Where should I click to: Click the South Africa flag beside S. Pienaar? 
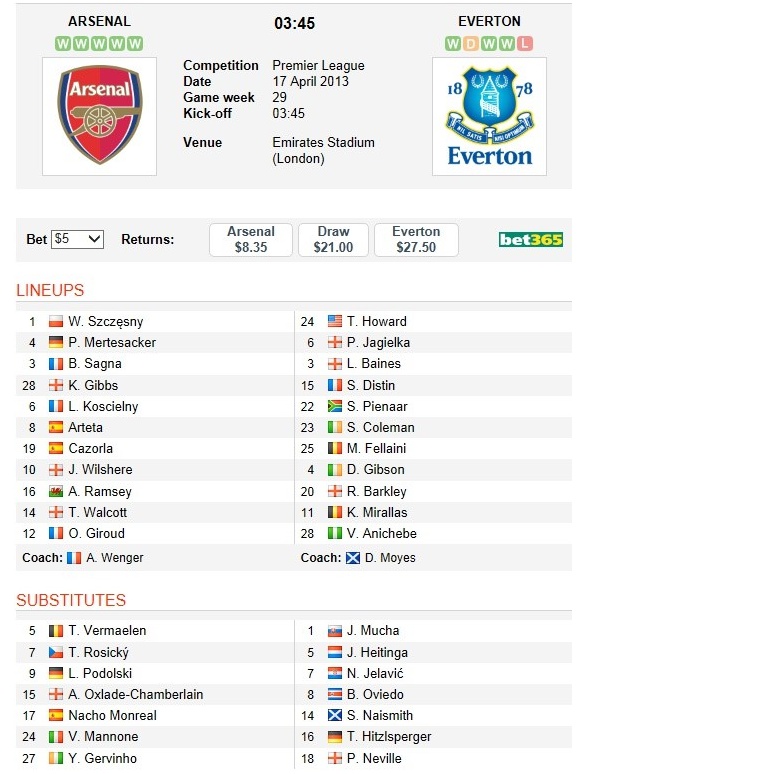[x=335, y=406]
